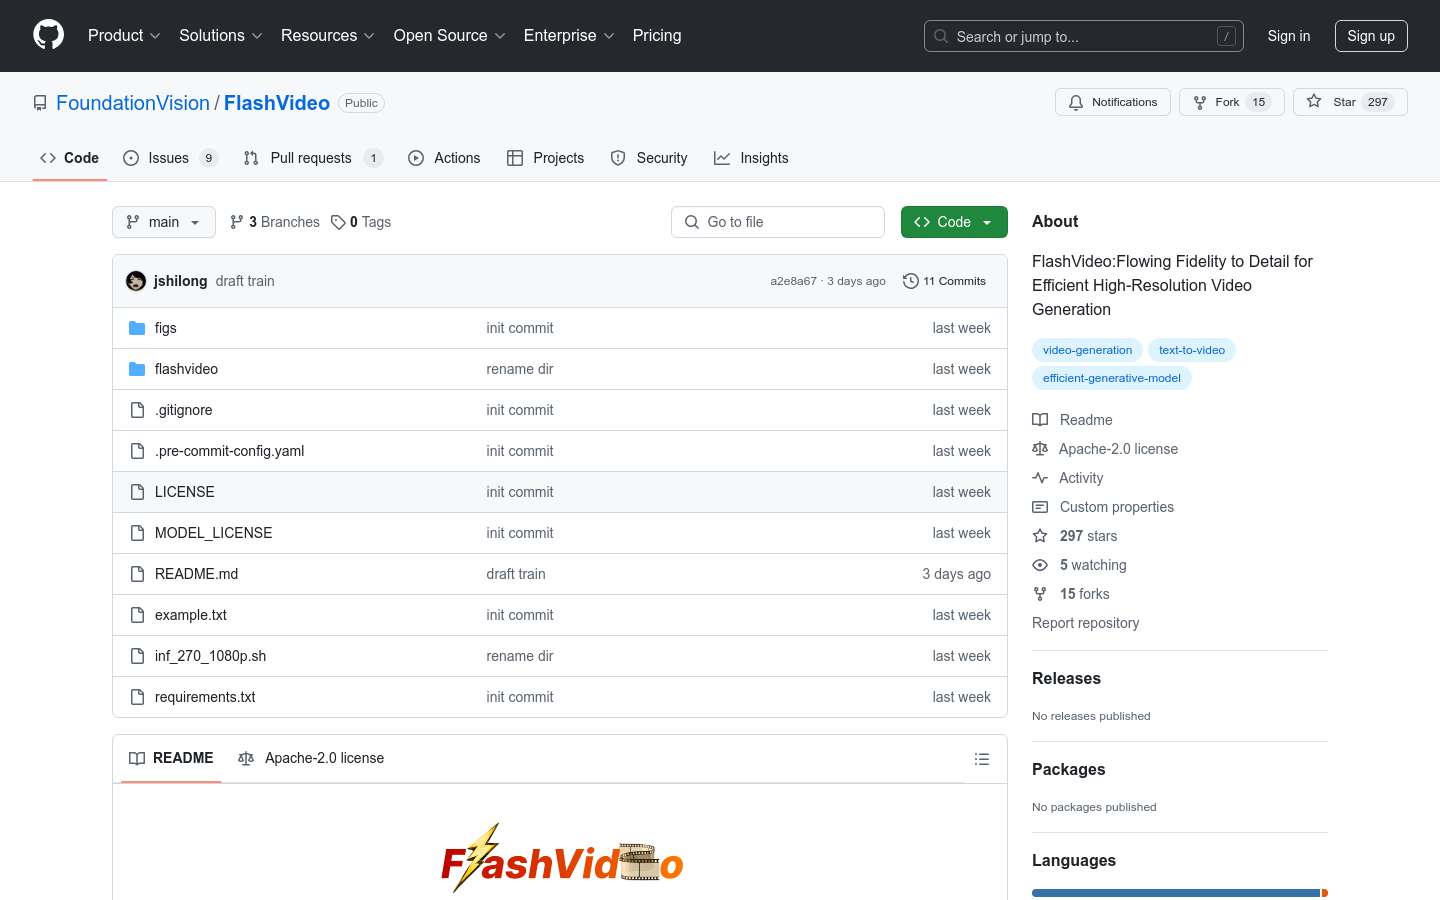Select the Apache-2.0 license tab
The width and height of the screenshot is (1440, 900).
pos(311,759)
